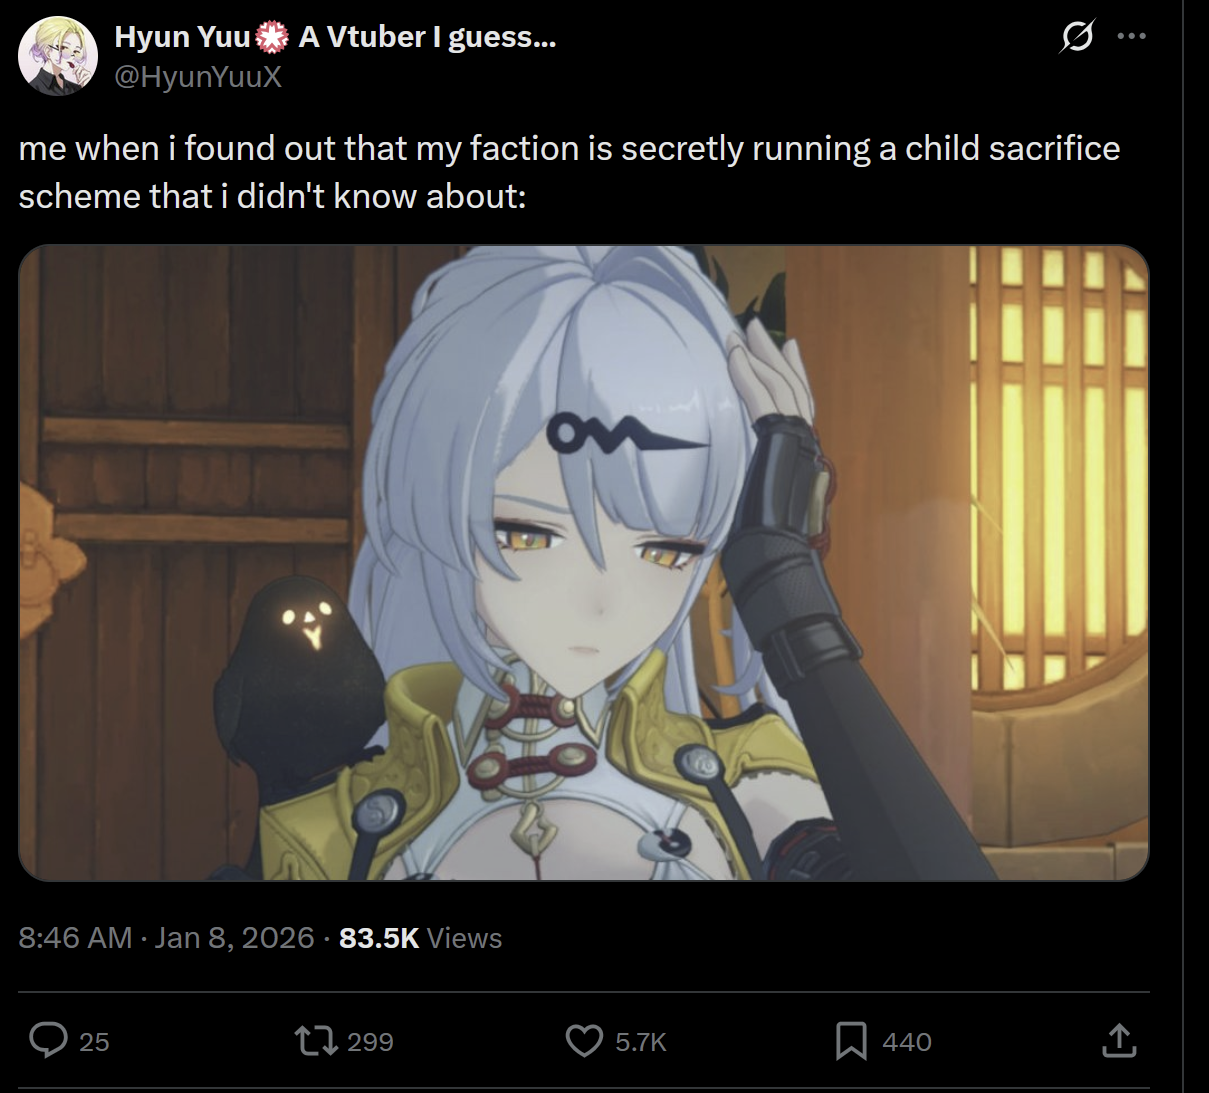Click the Jan 8, 2026 date text
This screenshot has width=1209, height=1093.
pos(235,938)
